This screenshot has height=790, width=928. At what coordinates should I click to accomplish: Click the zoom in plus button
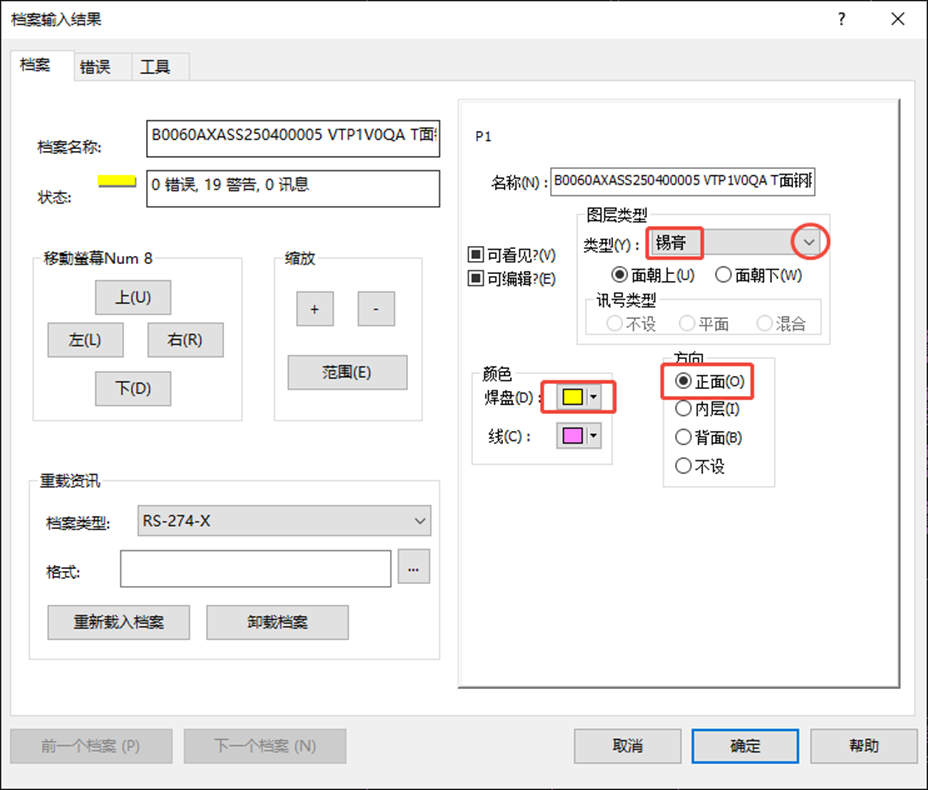click(x=314, y=310)
